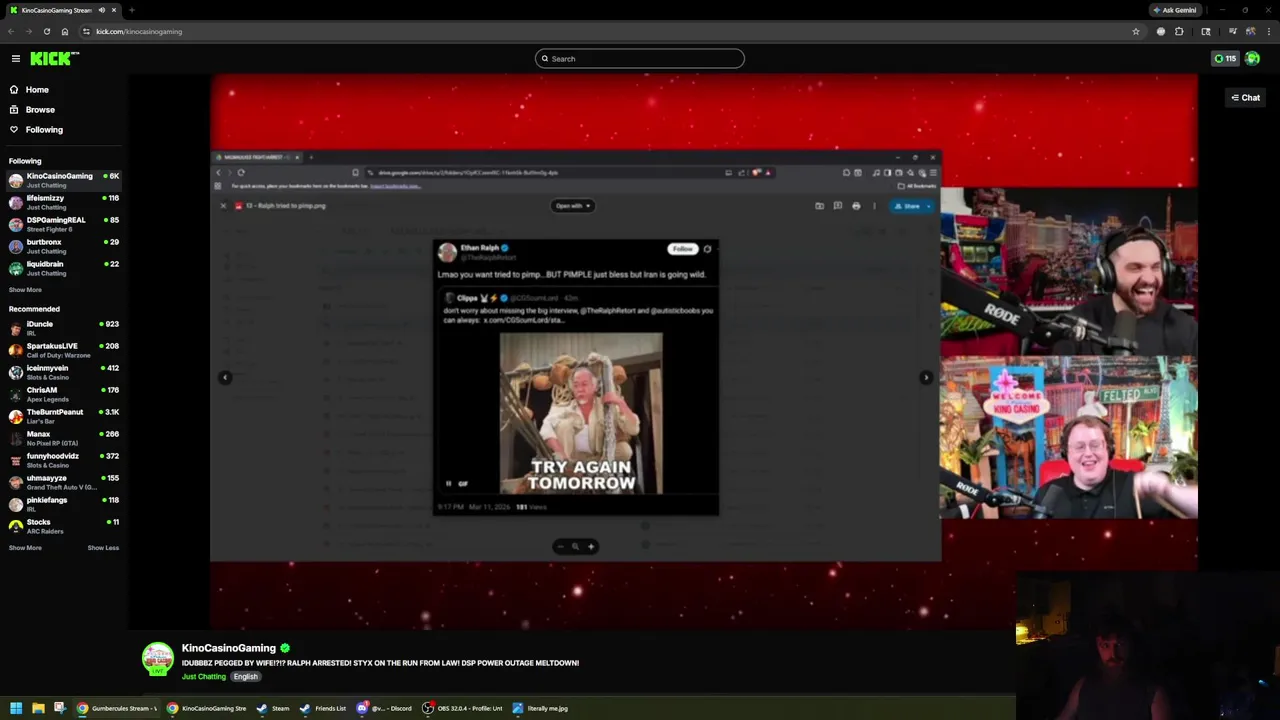Open funnyhoodvidz recommended channel
Viewport: 1280px width, 720px height.
click(63, 460)
